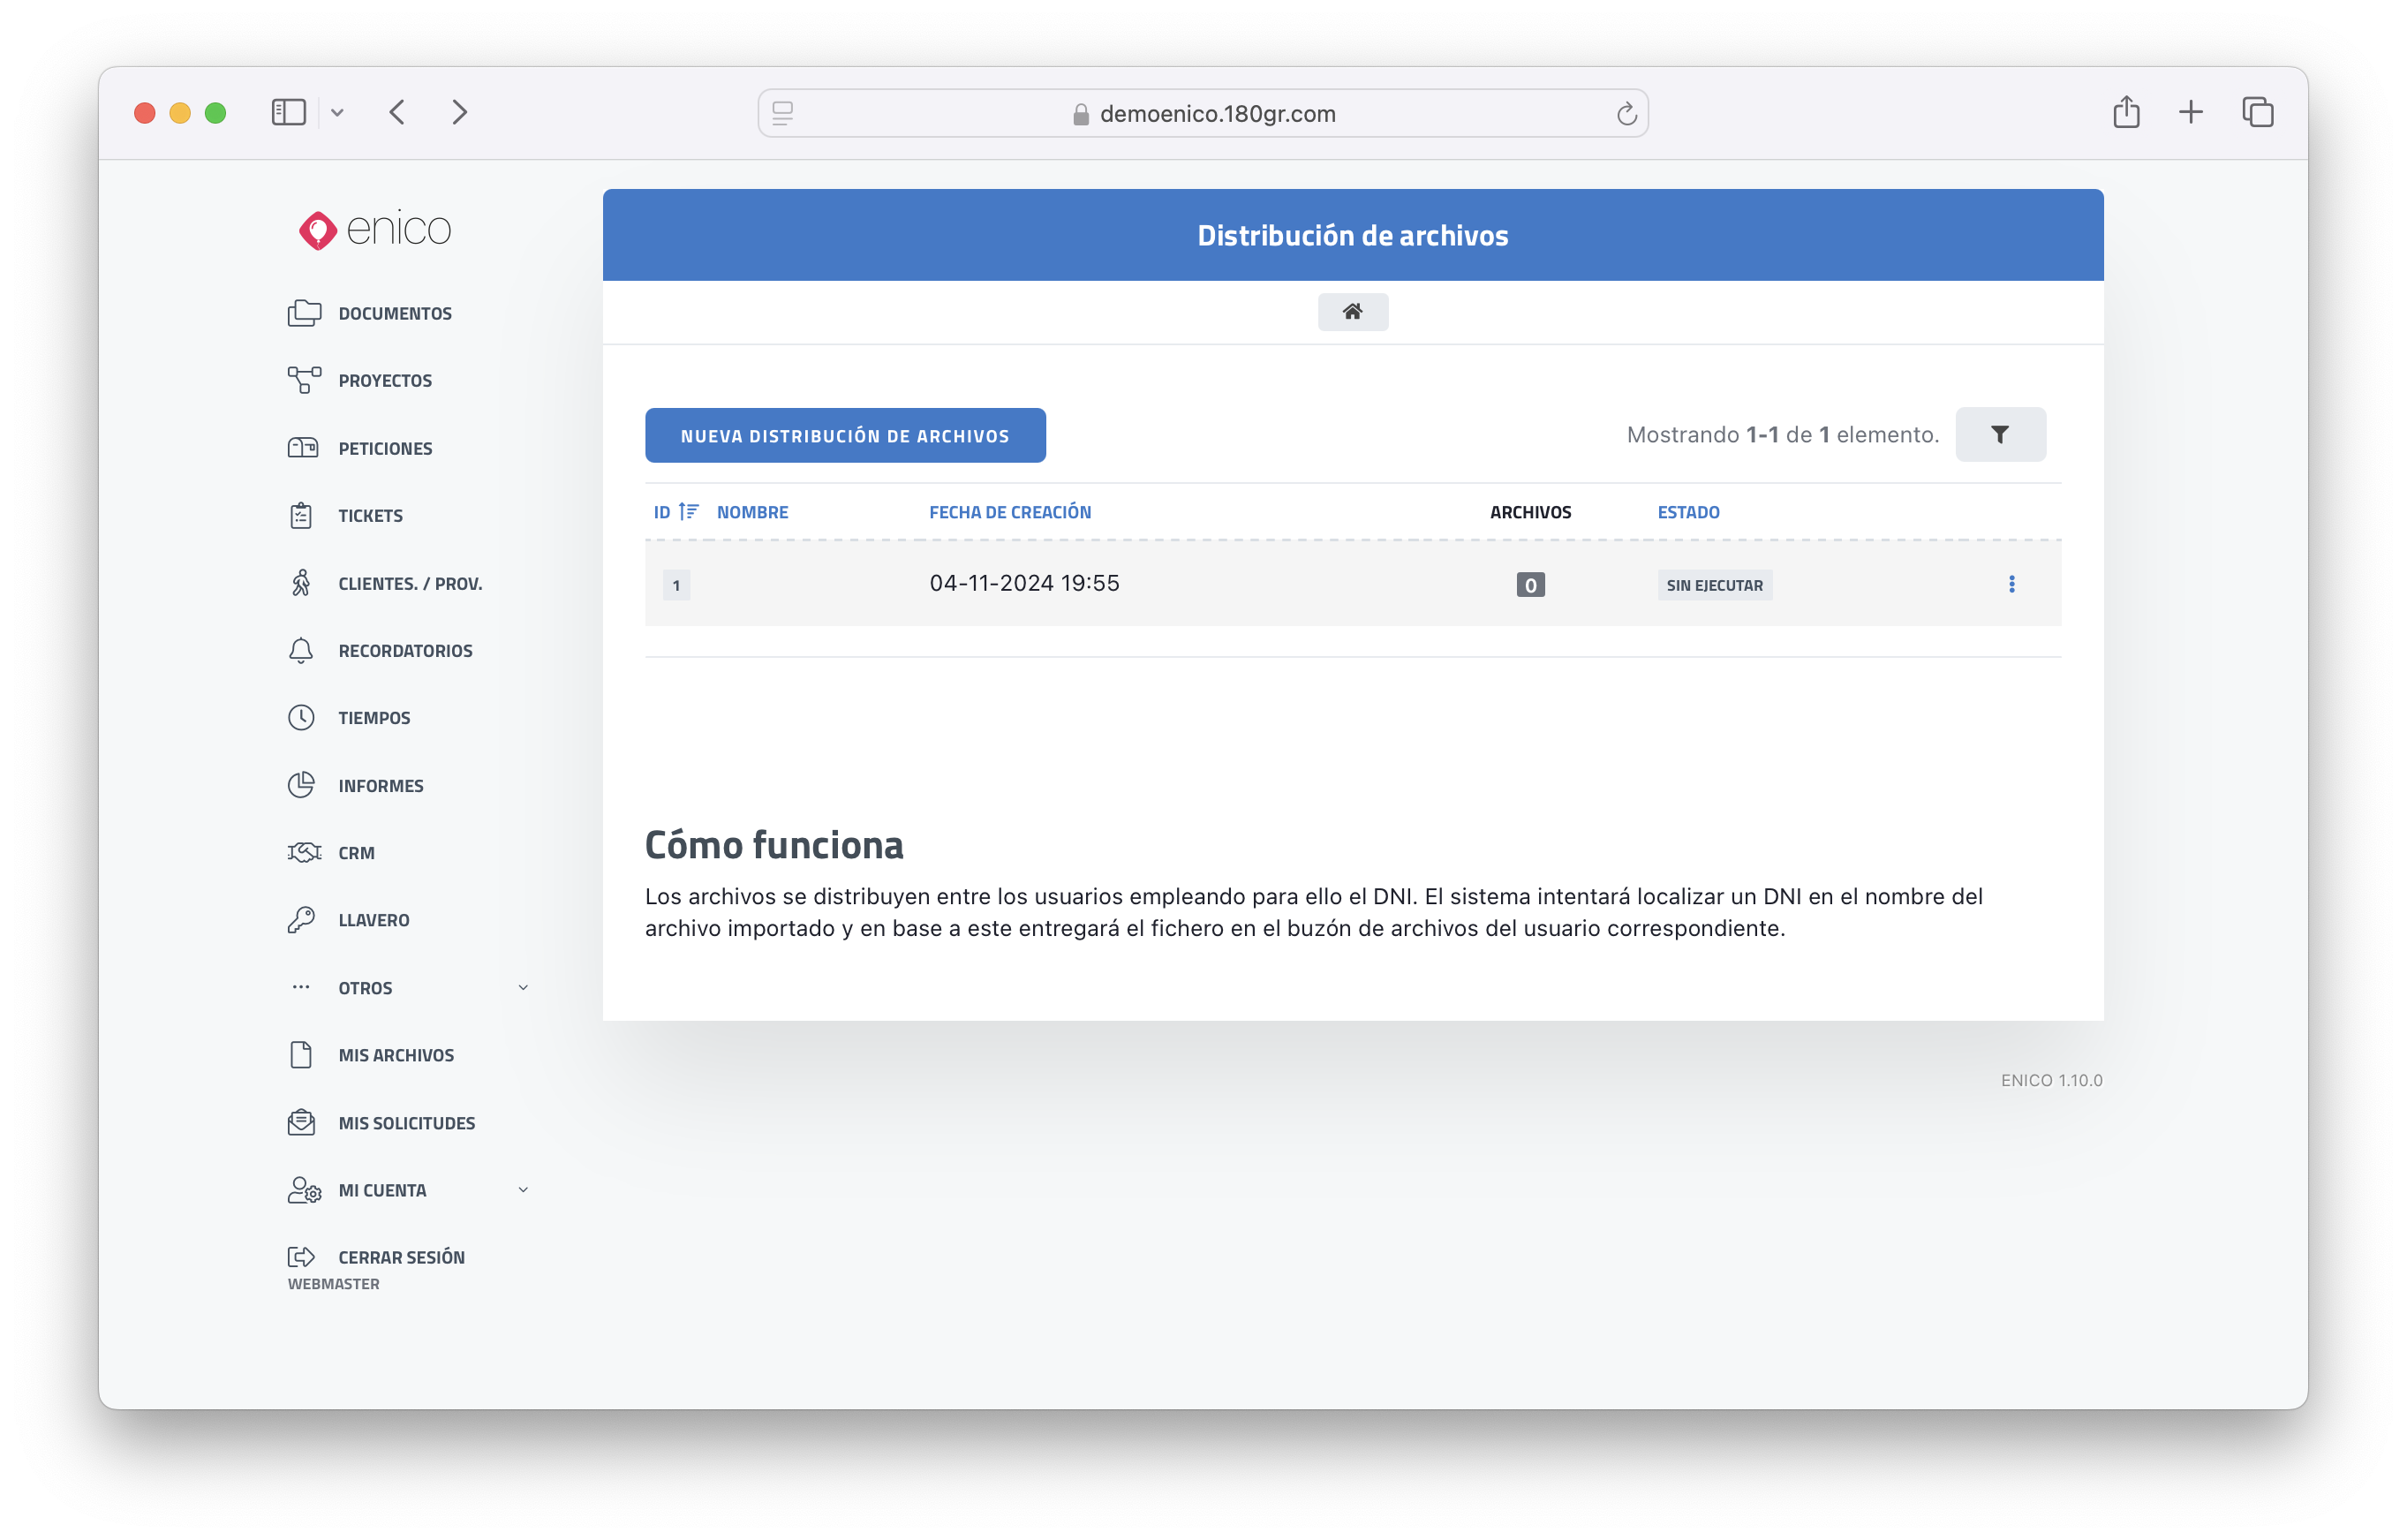Expand the Mi Cuenta submenu chevron
The width and height of the screenshot is (2407, 1540).
pos(523,1190)
